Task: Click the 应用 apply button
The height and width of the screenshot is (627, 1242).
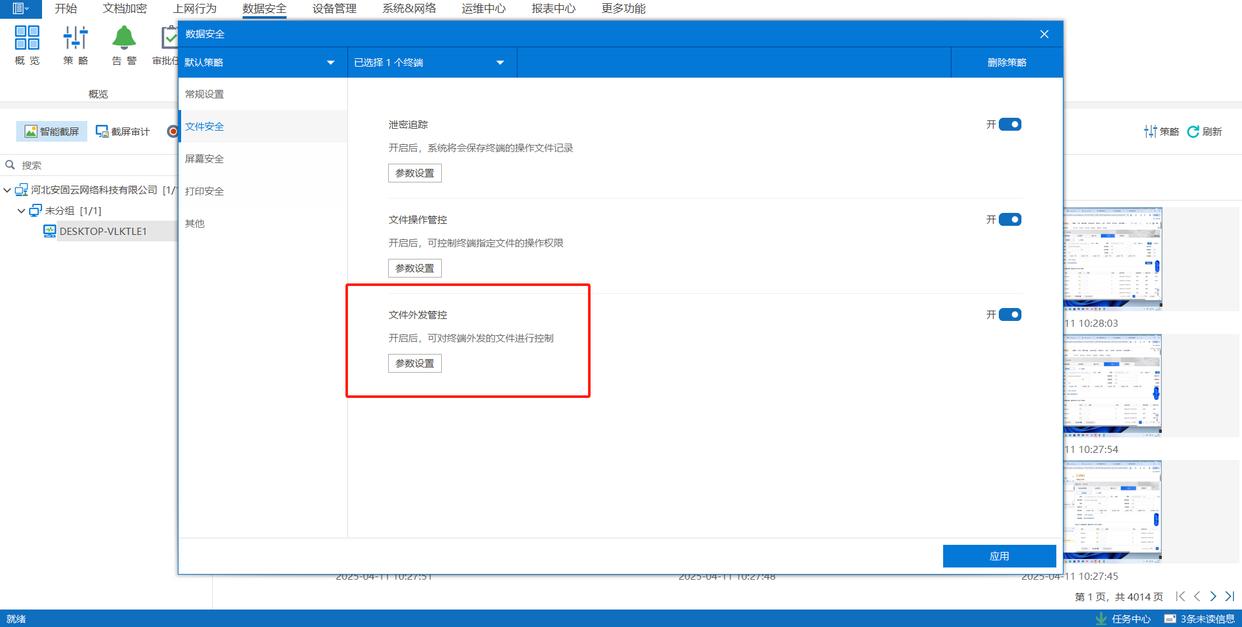Action: tap(999, 556)
